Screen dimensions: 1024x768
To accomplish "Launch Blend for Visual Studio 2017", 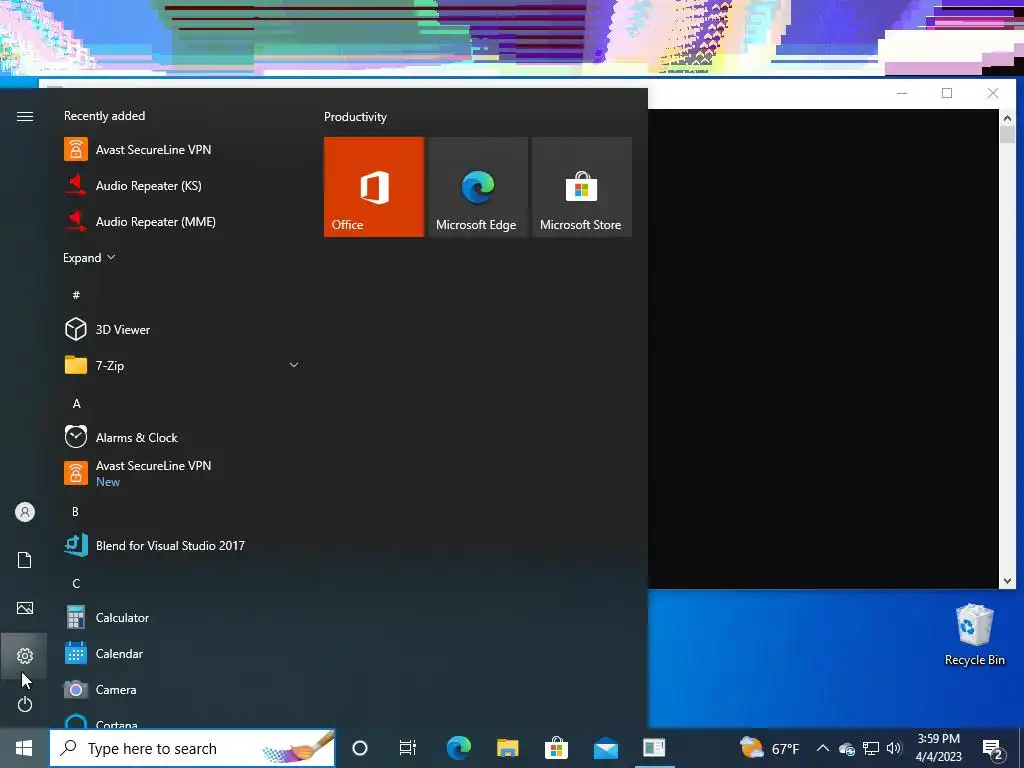I will click(x=183, y=545).
